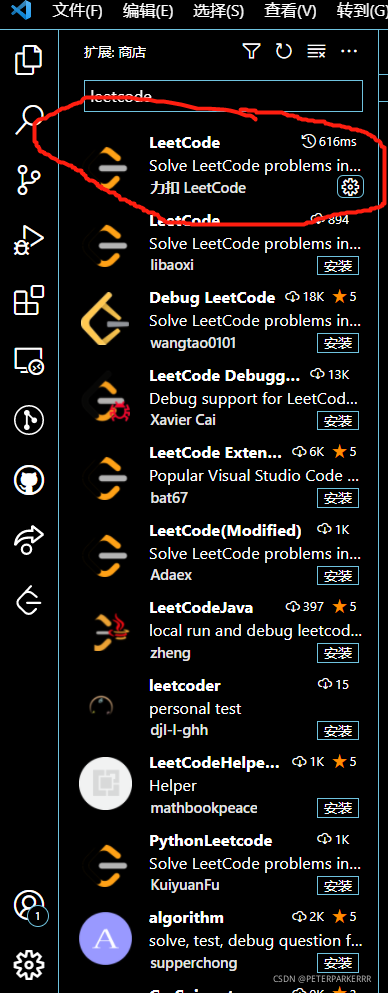388x993 pixels.
Task: Open the GitHub icon in activity bar
Action: [x=28, y=480]
